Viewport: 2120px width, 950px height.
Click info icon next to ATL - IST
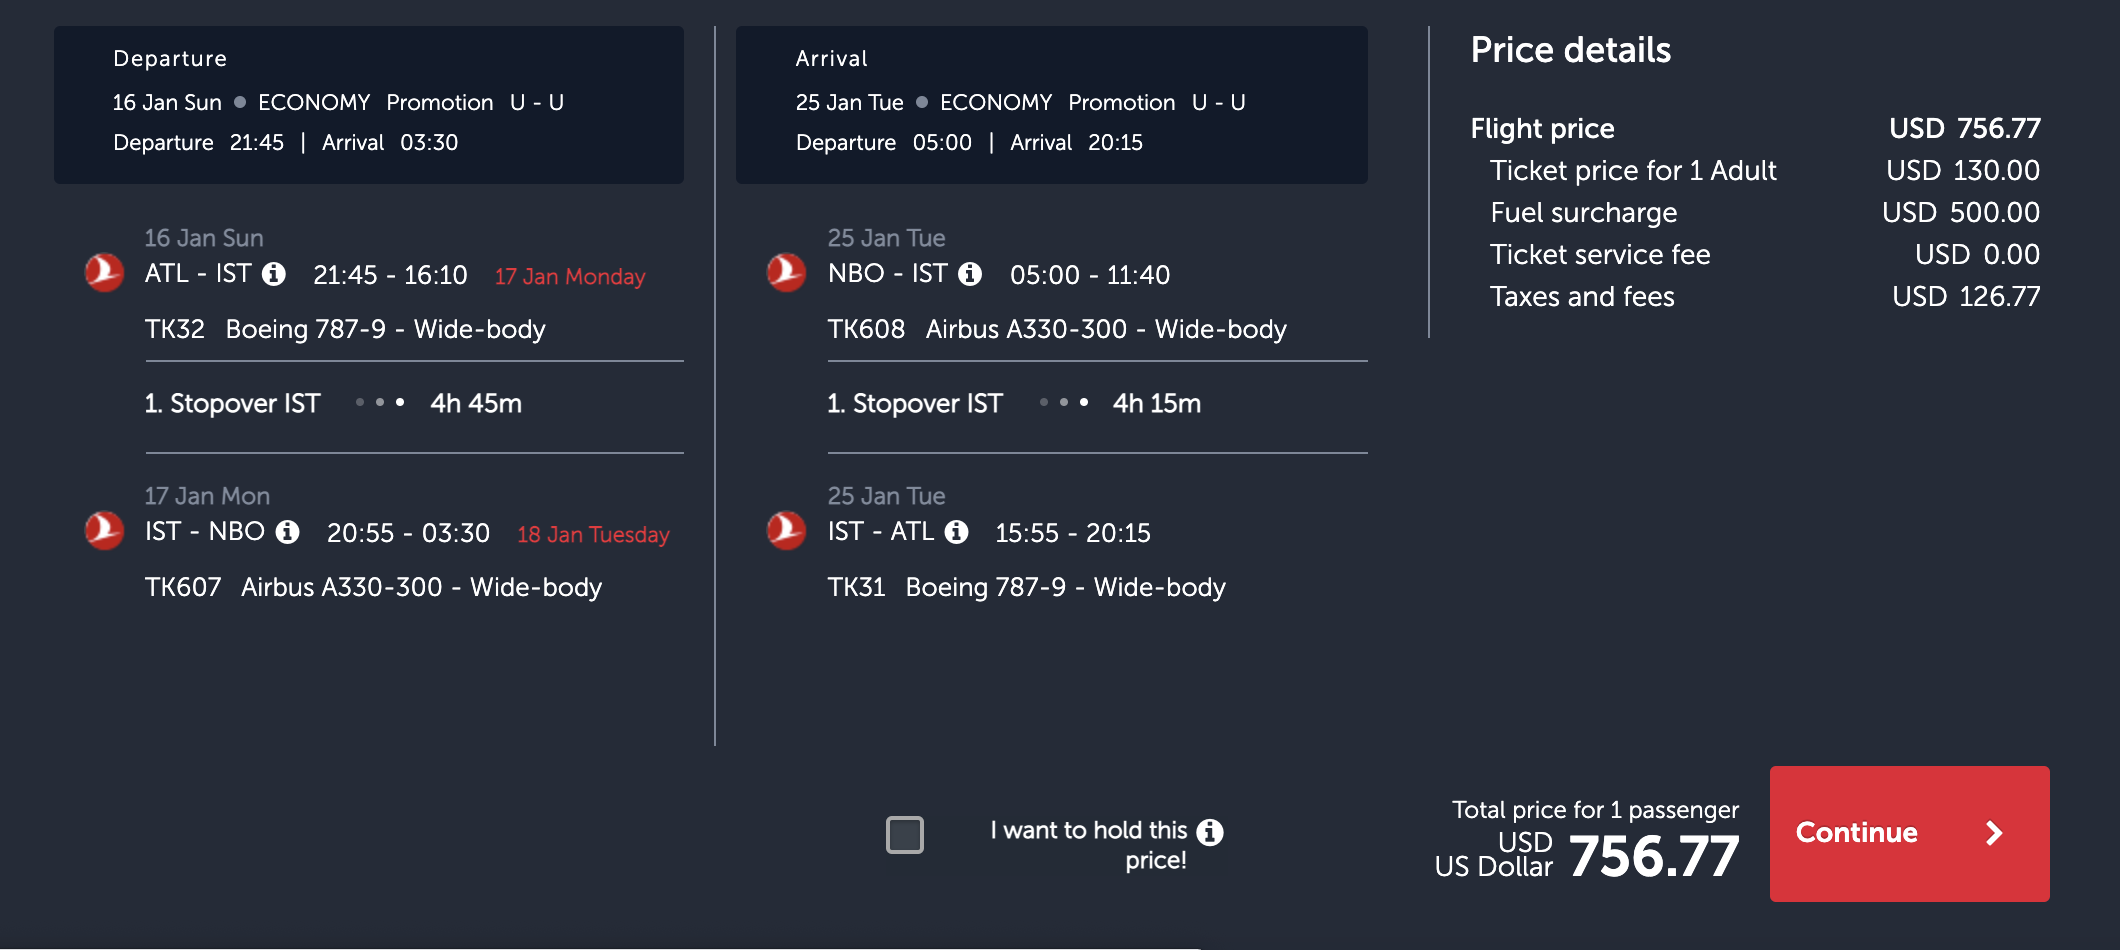[x=274, y=274]
